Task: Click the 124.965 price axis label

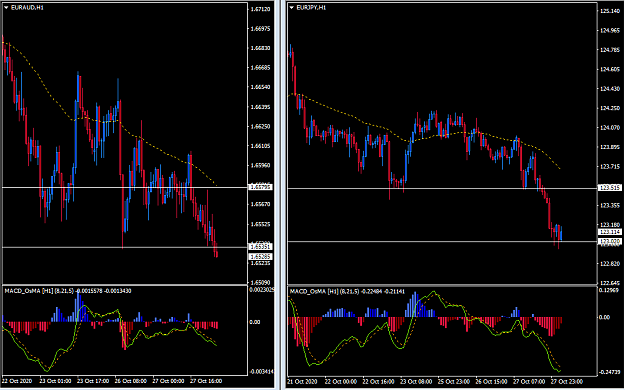Action: [610, 30]
